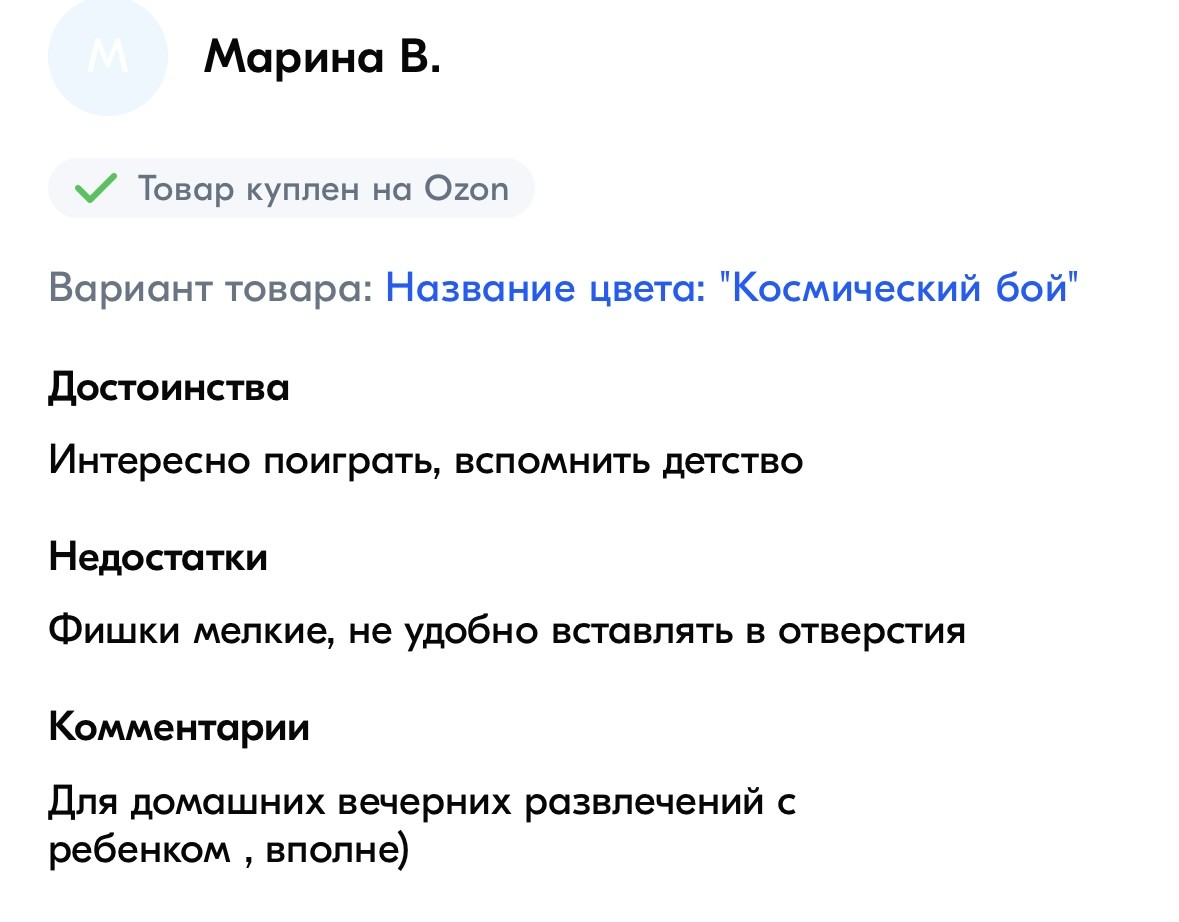Click the "Достоинства" heading
This screenshot has width=1179, height=922.
point(169,388)
